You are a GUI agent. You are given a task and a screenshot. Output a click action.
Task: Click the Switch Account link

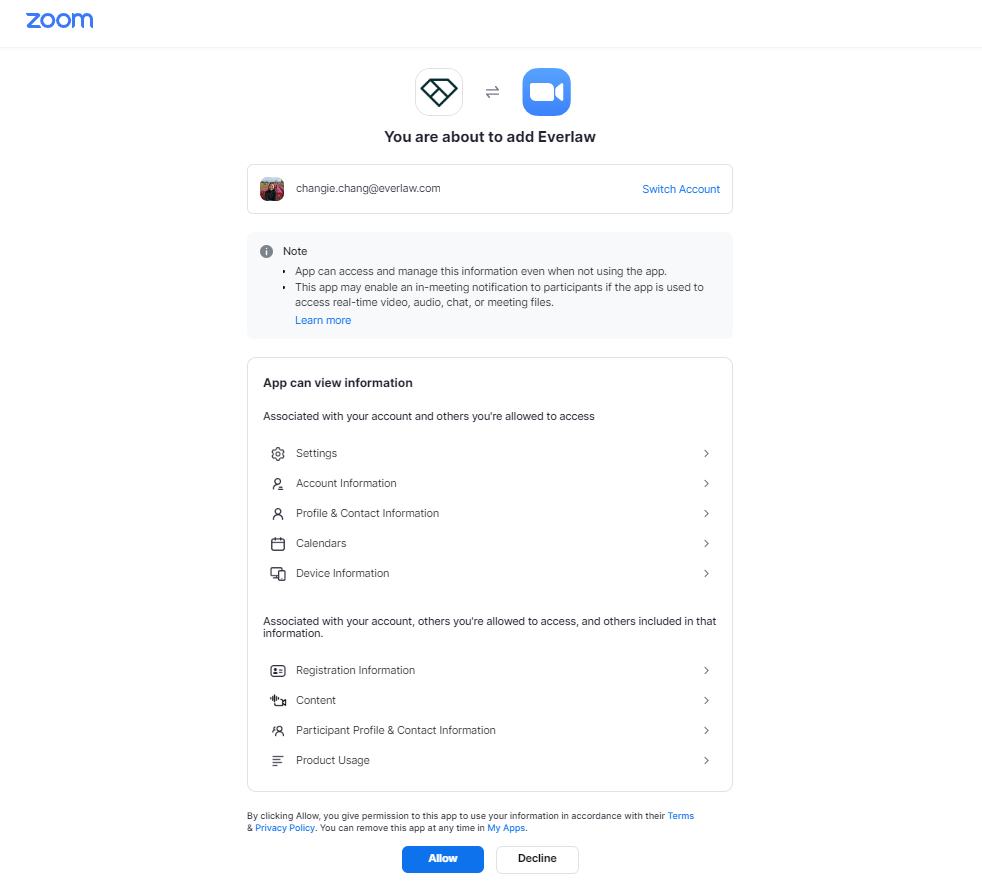[x=681, y=189]
